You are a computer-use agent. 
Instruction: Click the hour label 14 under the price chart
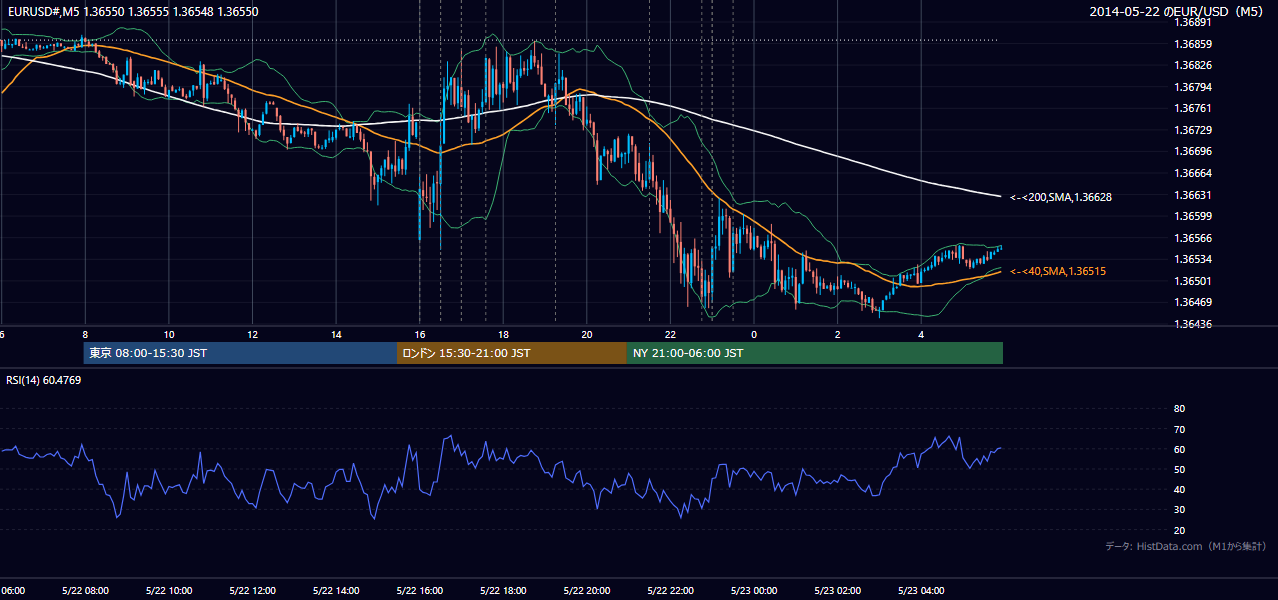tap(336, 334)
